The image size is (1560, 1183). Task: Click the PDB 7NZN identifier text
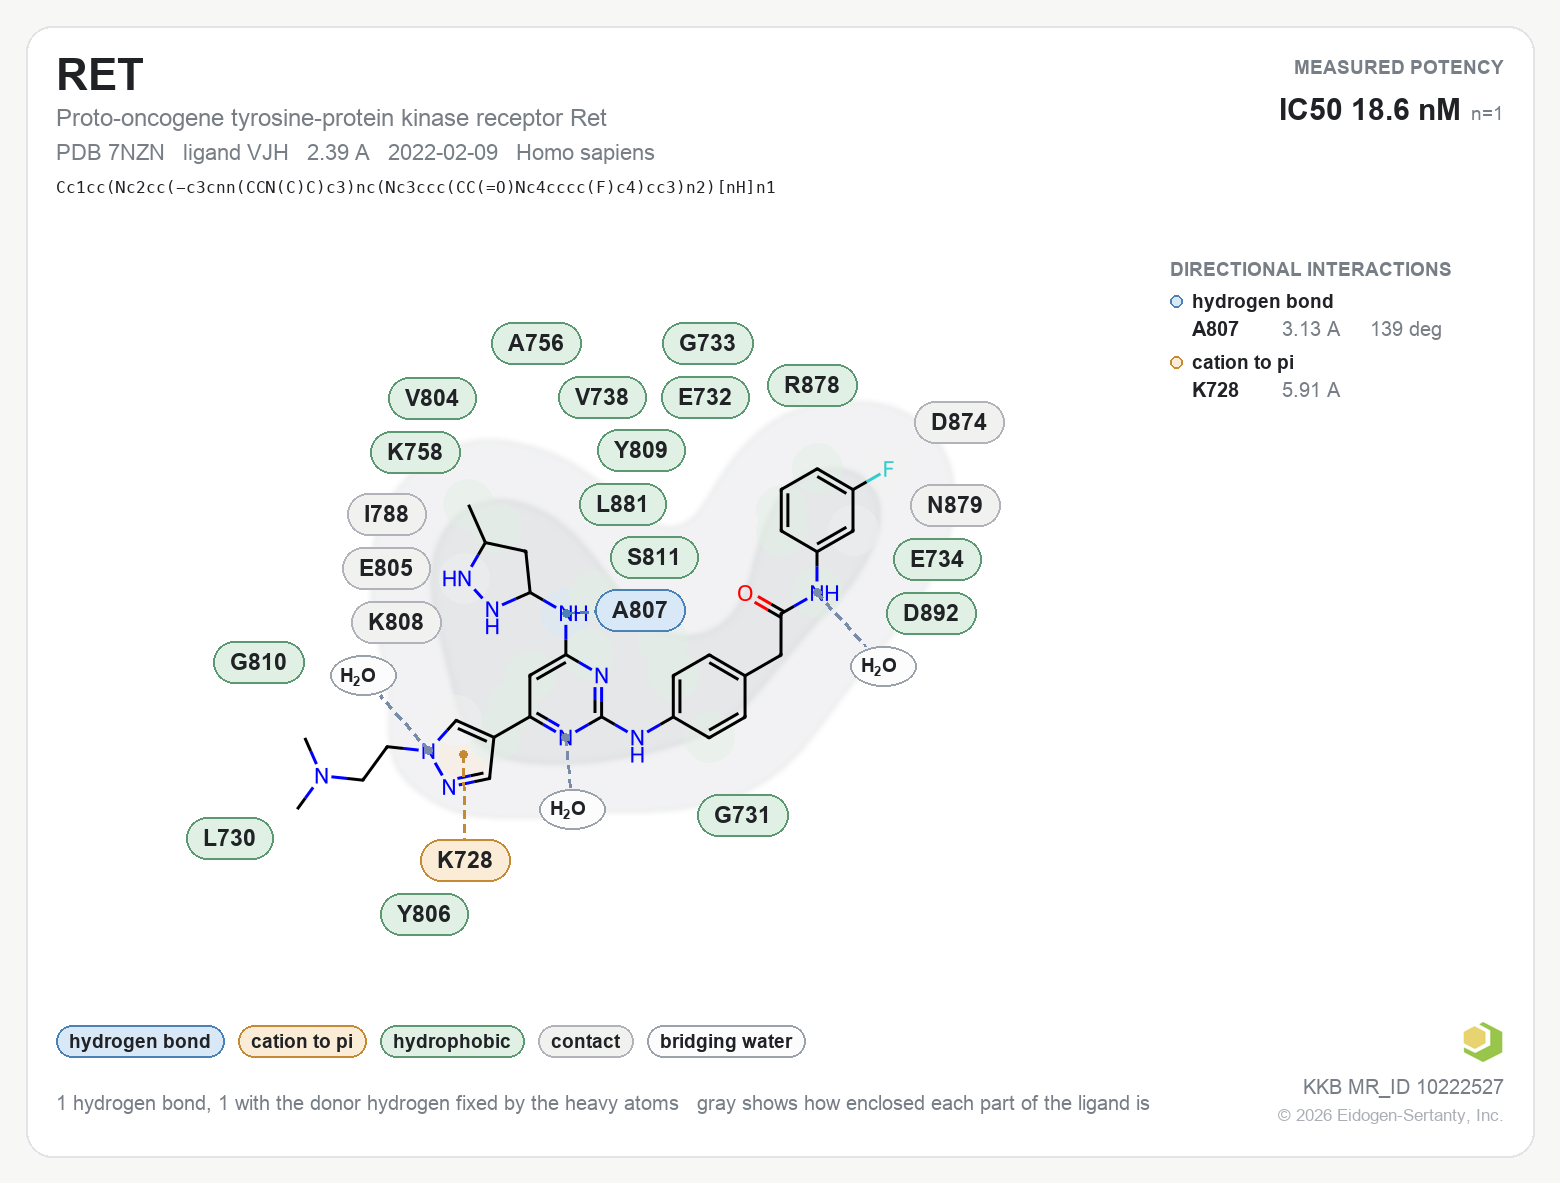tap(110, 153)
